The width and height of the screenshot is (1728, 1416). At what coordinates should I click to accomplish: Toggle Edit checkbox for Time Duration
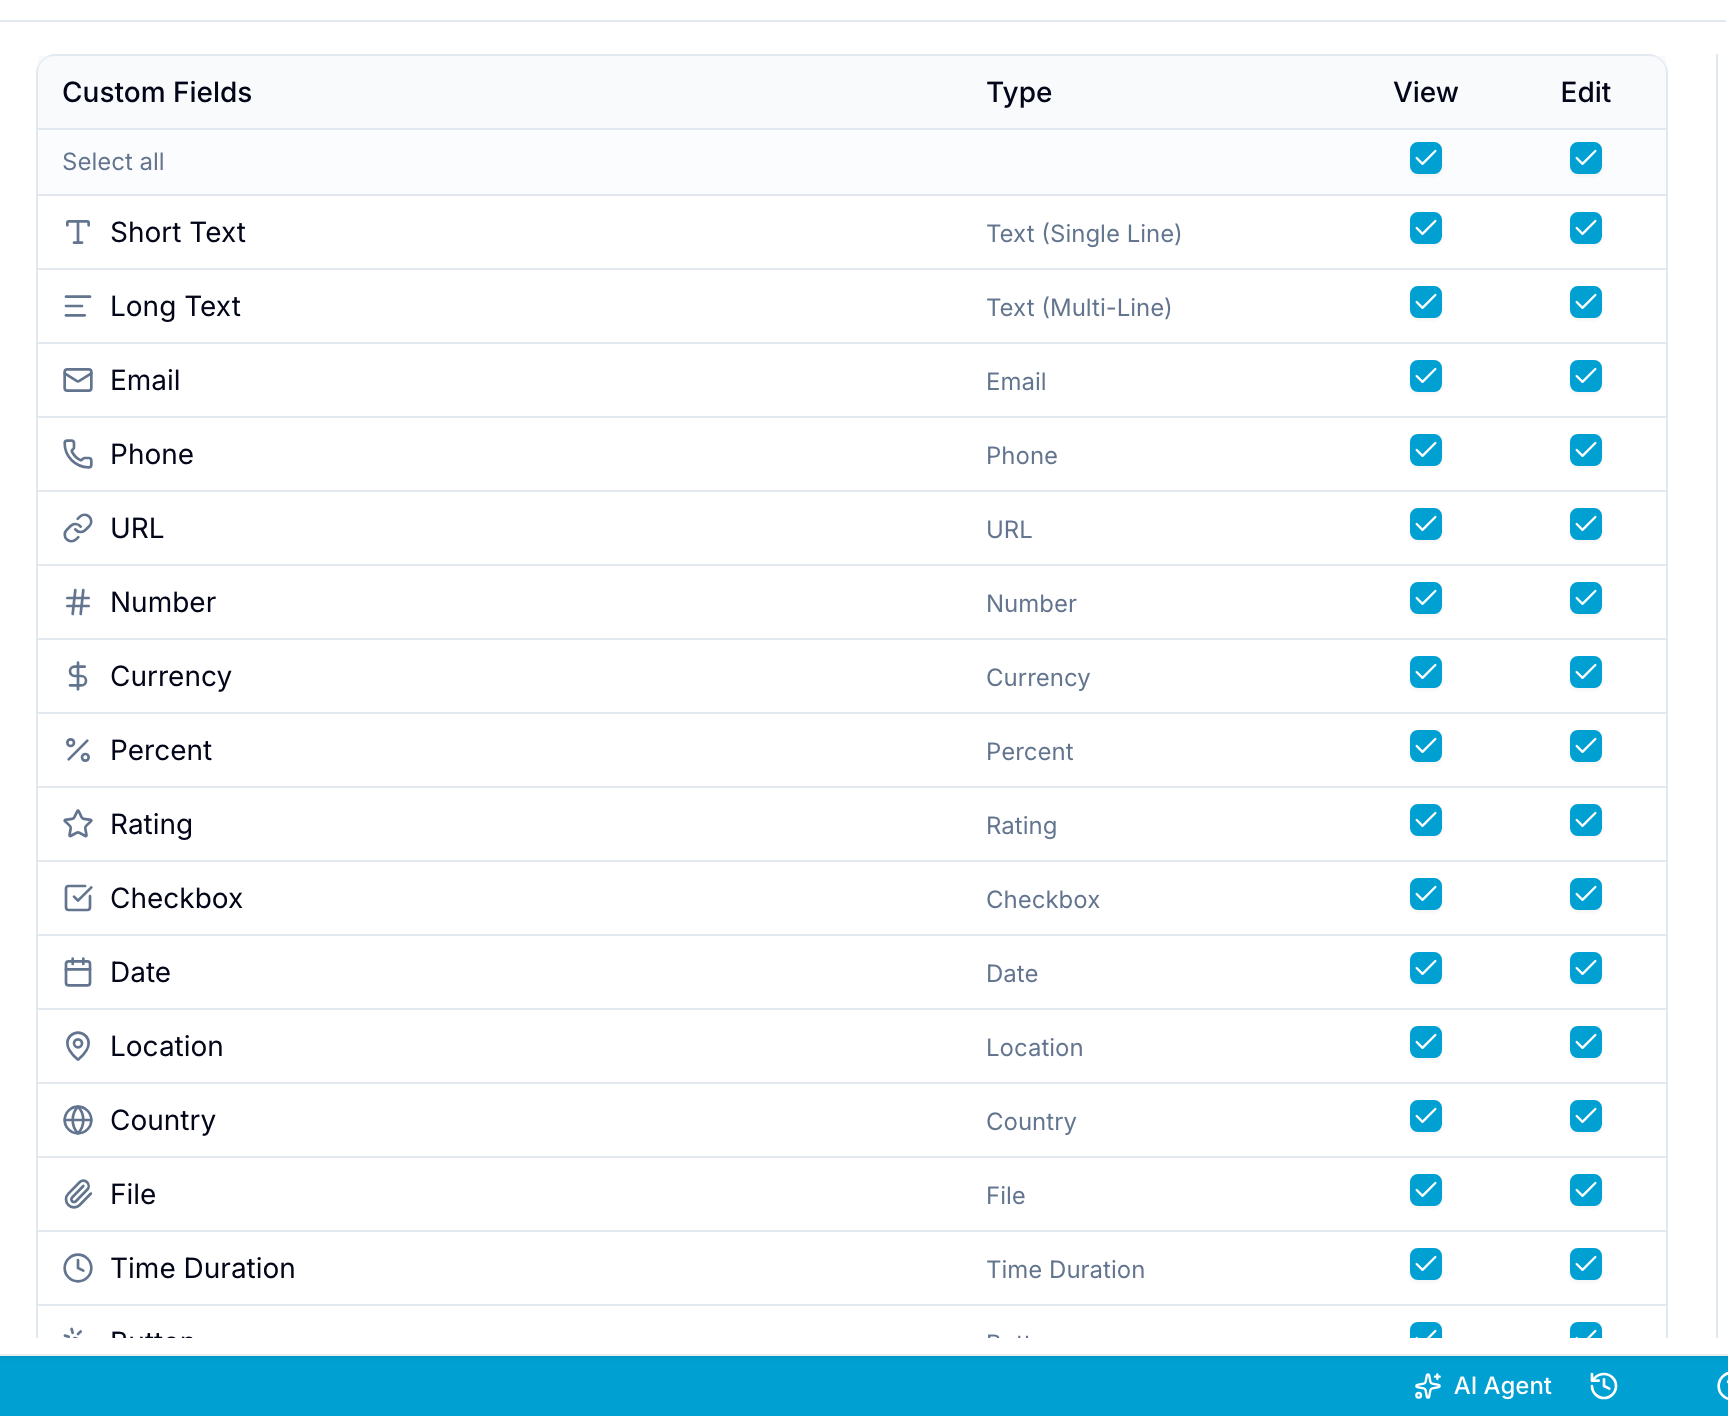coord(1586,1264)
